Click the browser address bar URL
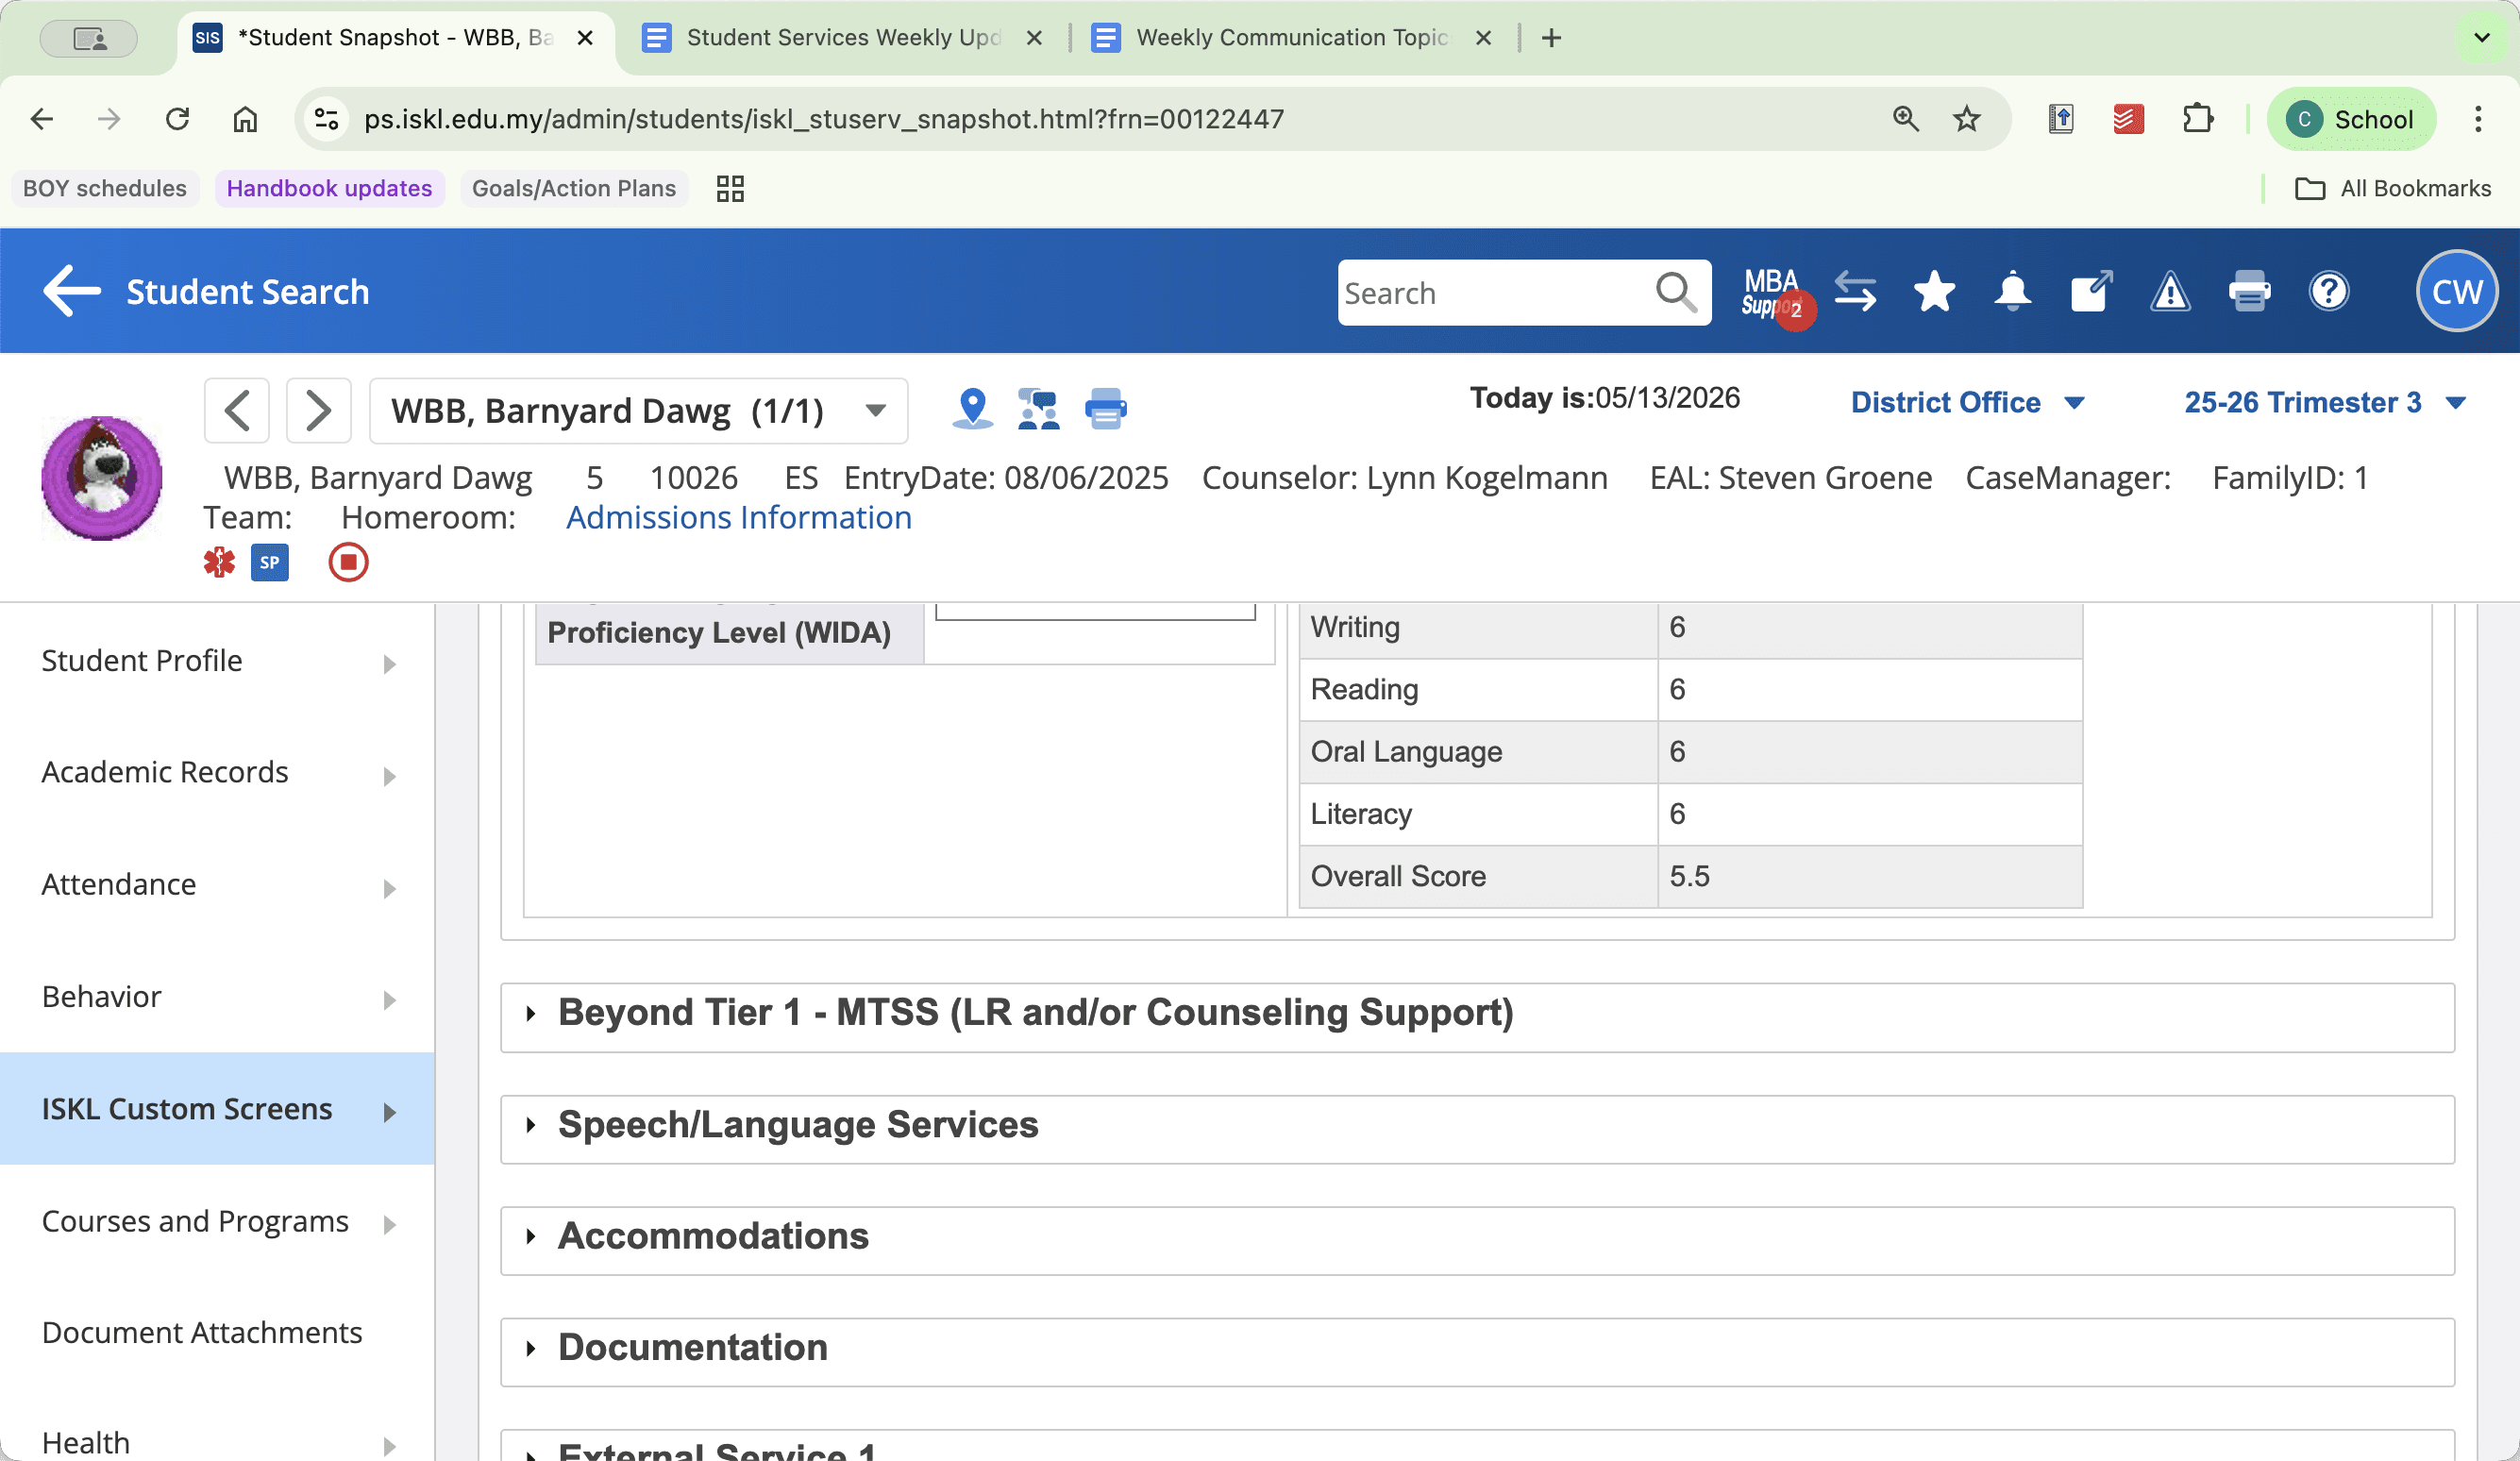The height and width of the screenshot is (1461, 2520). (823, 119)
